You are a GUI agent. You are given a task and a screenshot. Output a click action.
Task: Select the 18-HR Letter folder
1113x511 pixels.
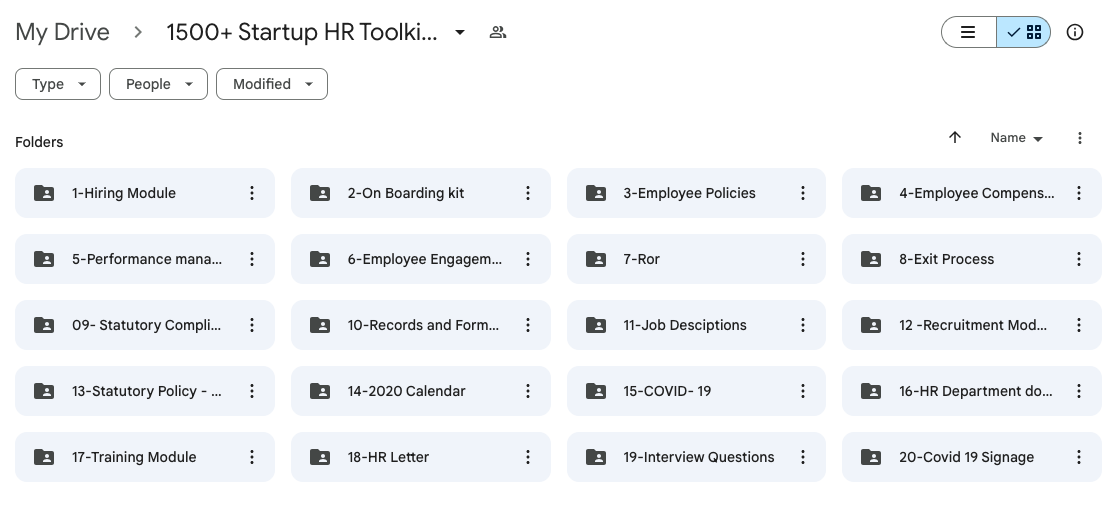(x=420, y=457)
